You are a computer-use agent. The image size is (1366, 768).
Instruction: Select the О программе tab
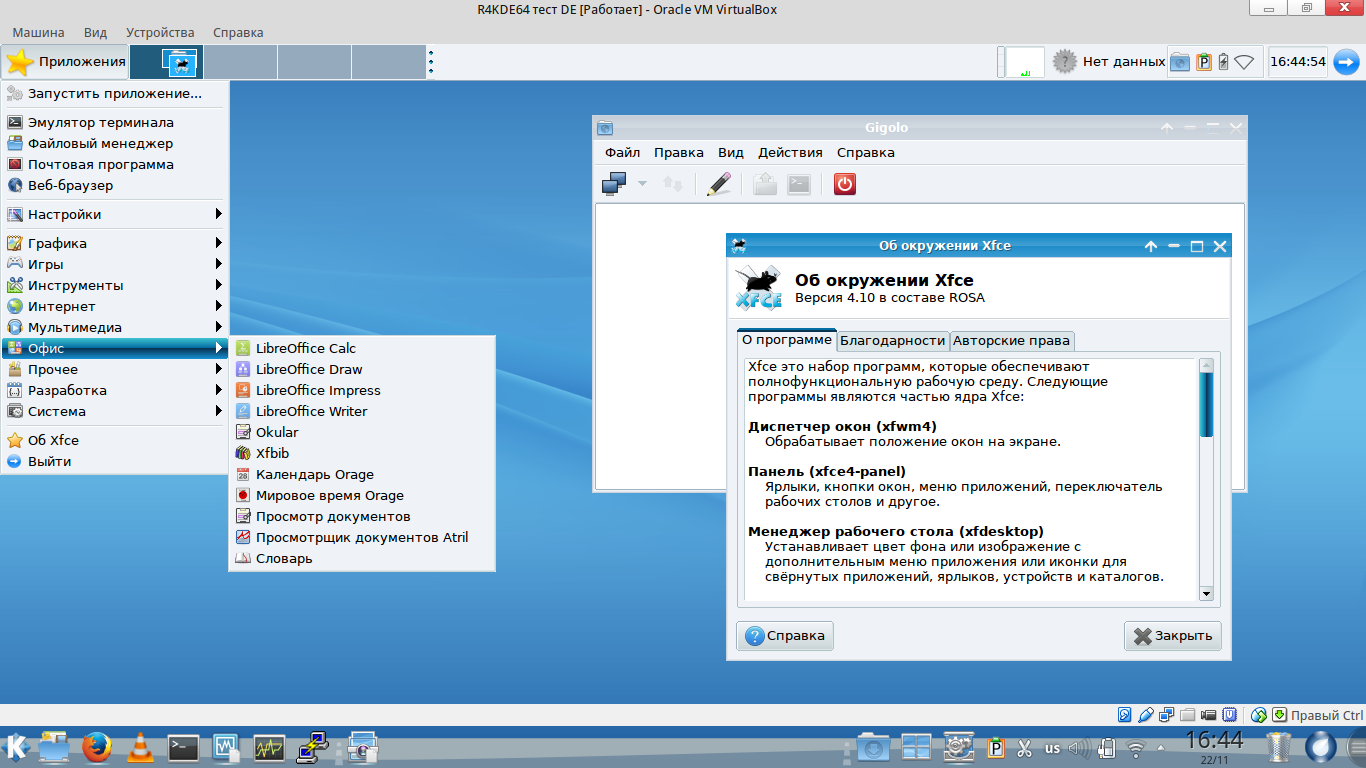pyautogui.click(x=787, y=340)
